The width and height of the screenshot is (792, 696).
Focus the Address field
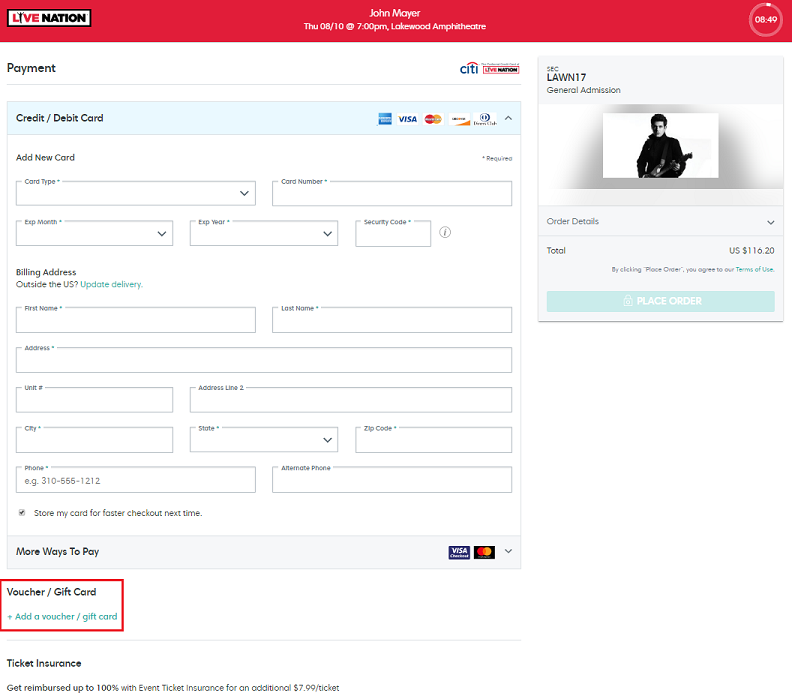[x=264, y=360]
